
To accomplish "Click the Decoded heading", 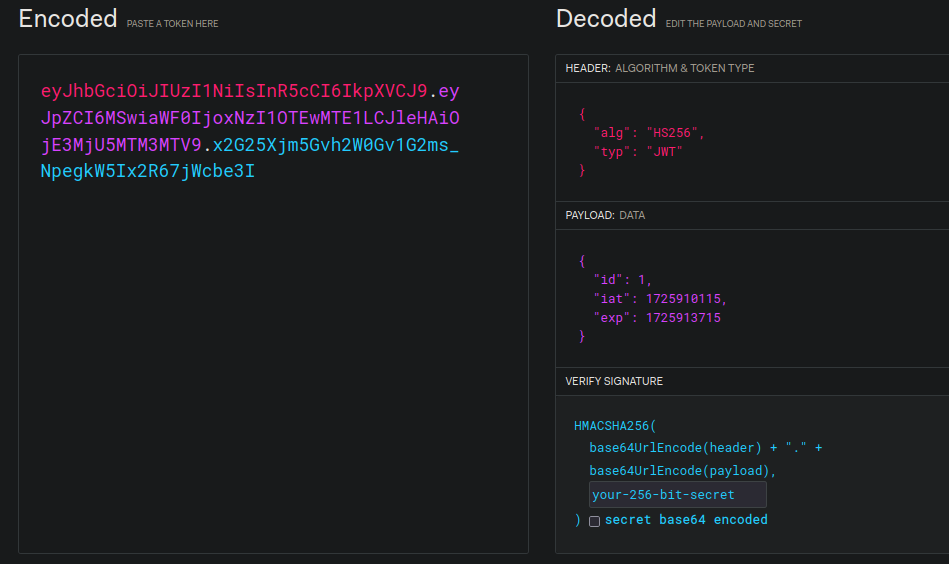I will tap(606, 18).
